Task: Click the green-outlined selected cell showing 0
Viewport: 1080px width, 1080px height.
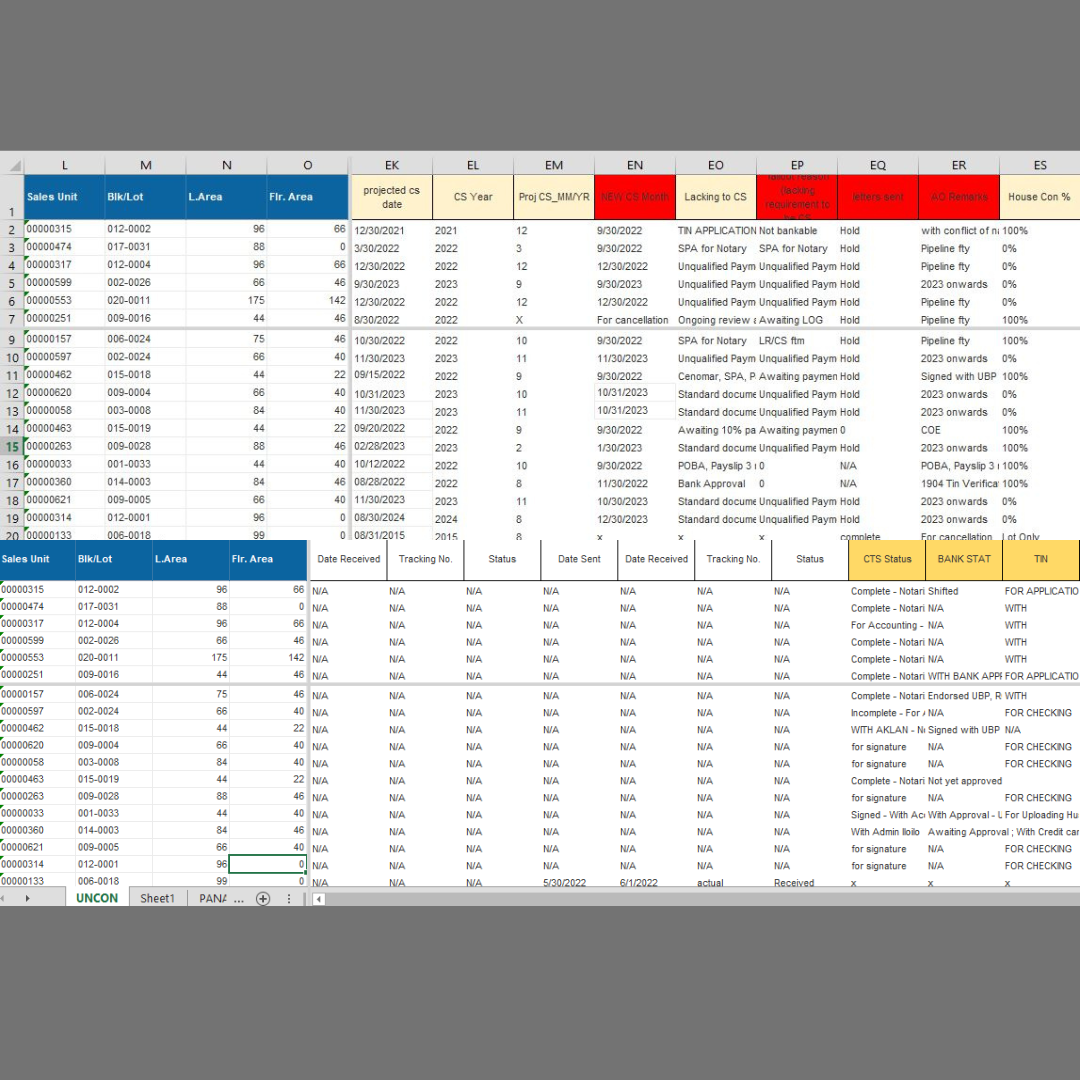Action: click(x=267, y=864)
